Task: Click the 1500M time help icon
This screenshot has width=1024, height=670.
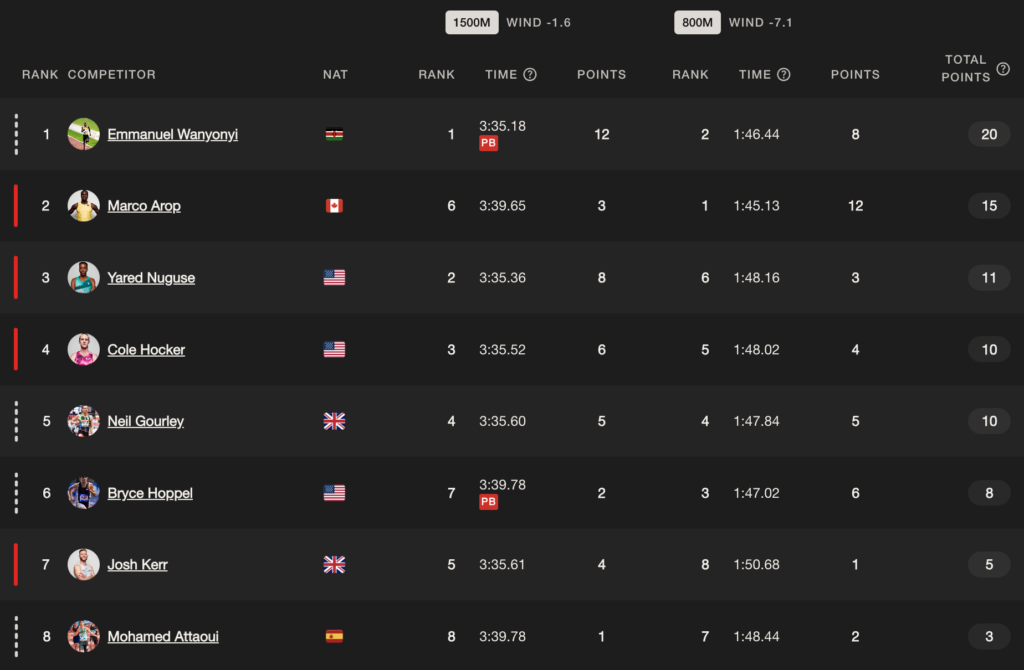Action: [530, 74]
